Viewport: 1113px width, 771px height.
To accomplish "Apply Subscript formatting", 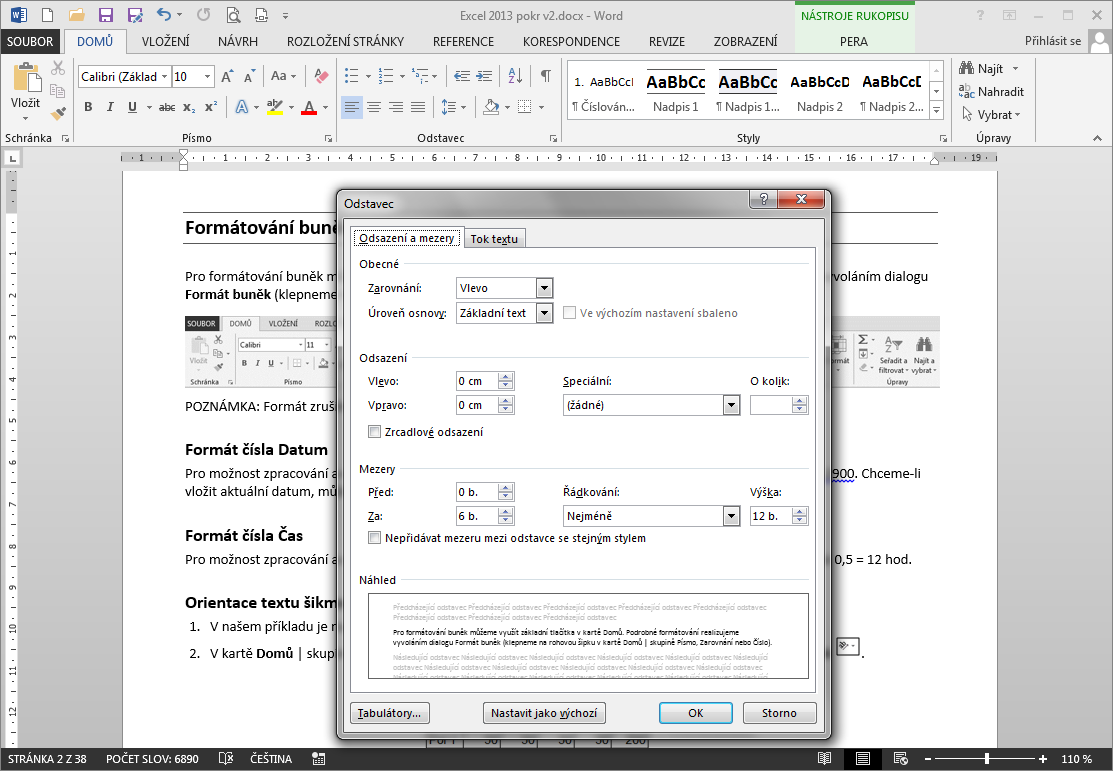I will click(189, 107).
